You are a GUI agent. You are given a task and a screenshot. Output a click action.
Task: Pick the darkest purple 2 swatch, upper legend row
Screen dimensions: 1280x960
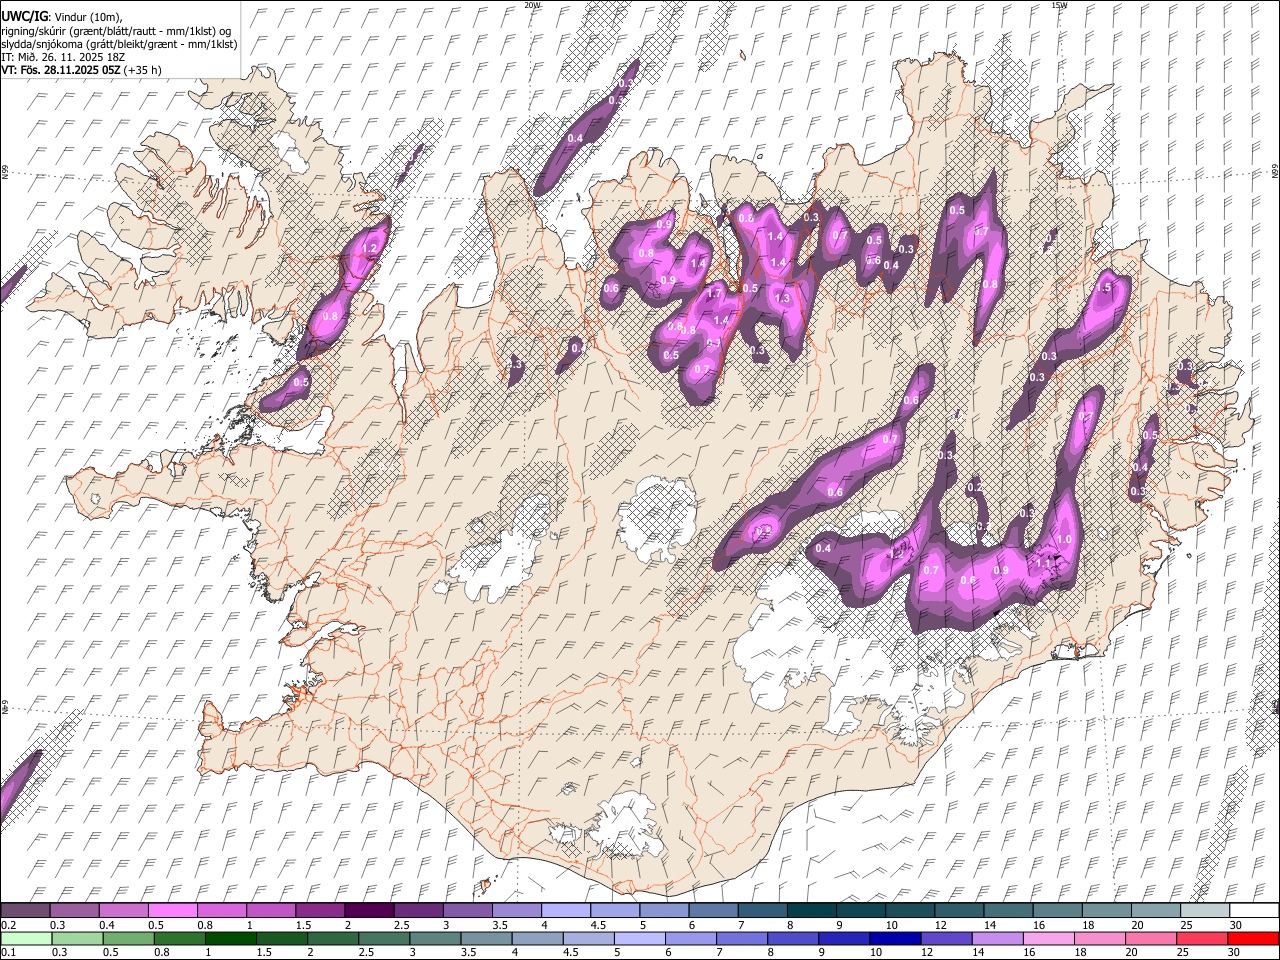click(368, 910)
